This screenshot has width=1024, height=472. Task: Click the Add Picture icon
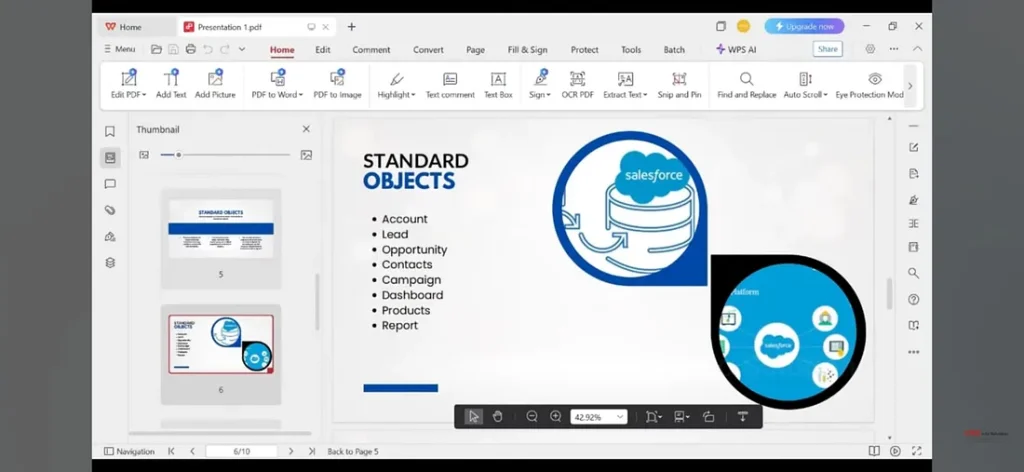215,79
